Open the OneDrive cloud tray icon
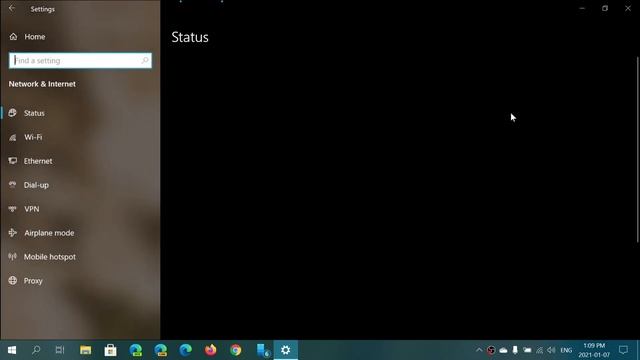Viewport: 640px width, 360px height. pyautogui.click(x=503, y=350)
